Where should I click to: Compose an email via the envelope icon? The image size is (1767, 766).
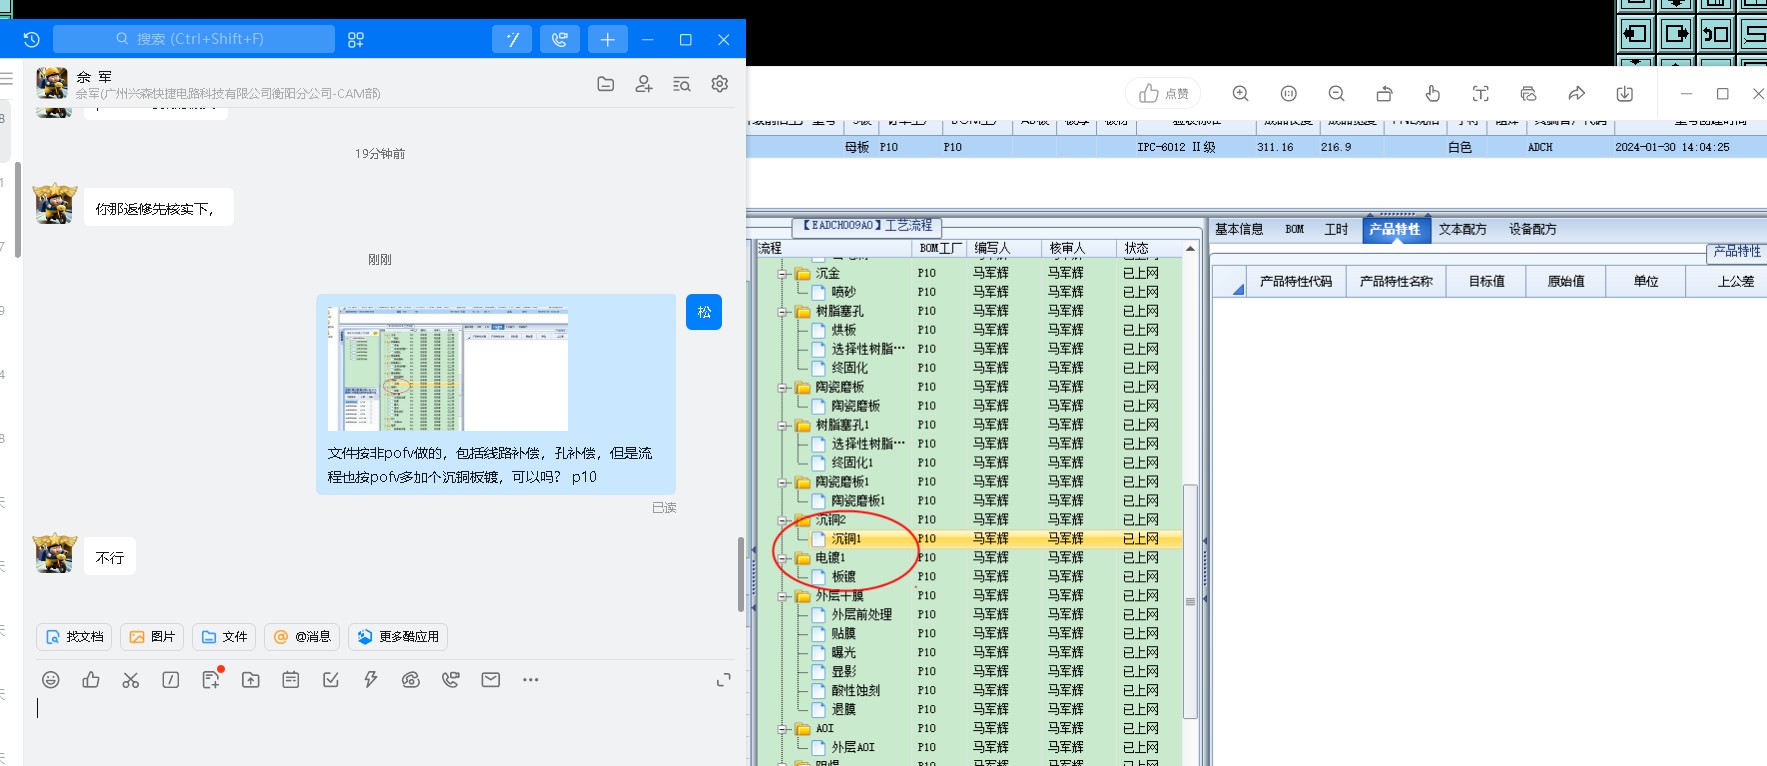tap(491, 680)
